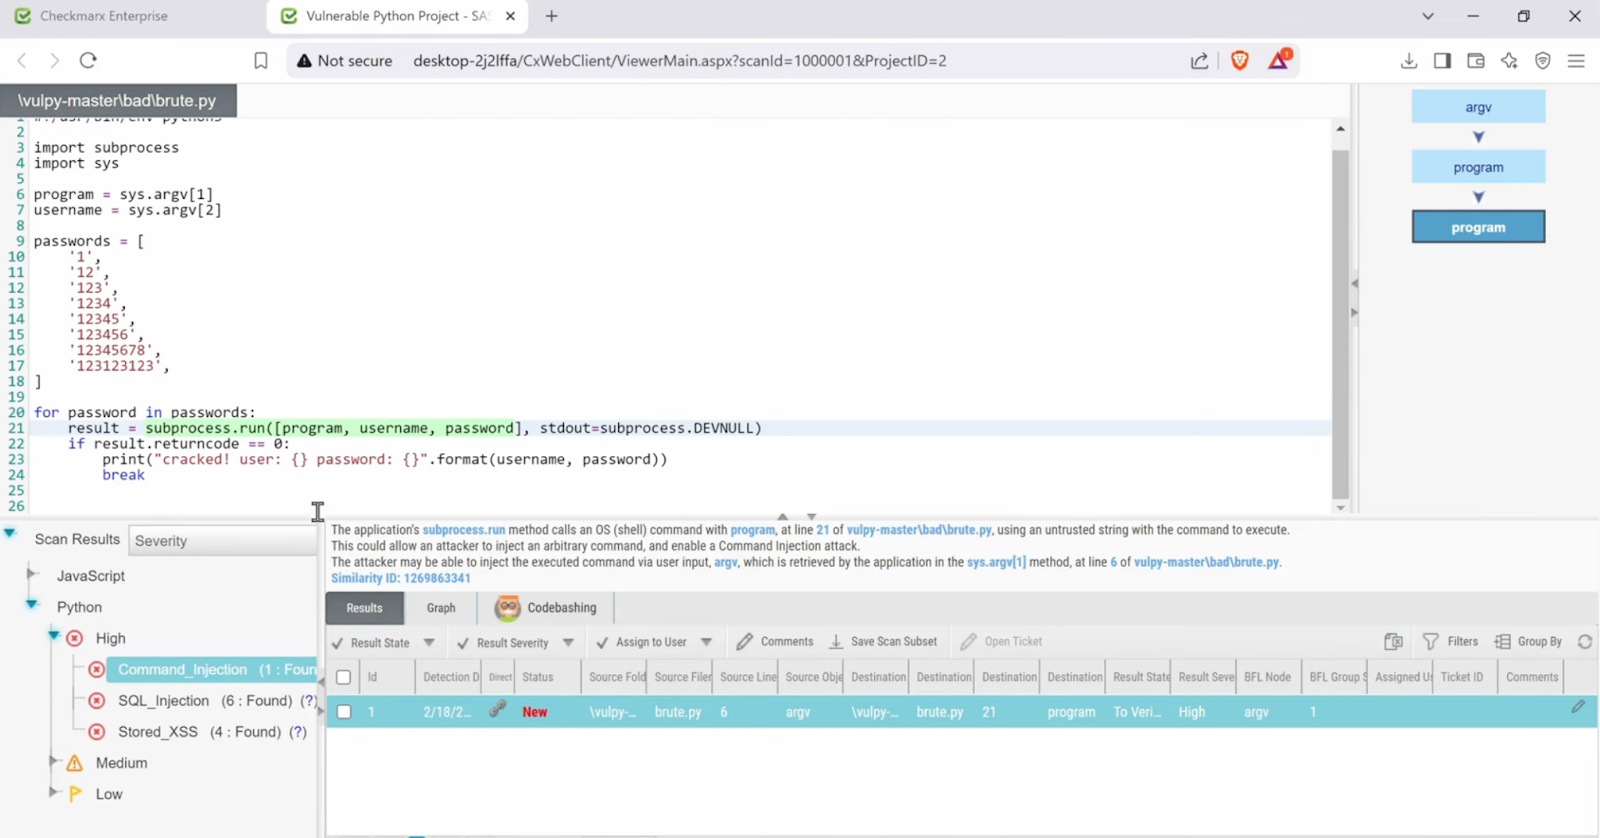Open the Result State dropdown

429,643
